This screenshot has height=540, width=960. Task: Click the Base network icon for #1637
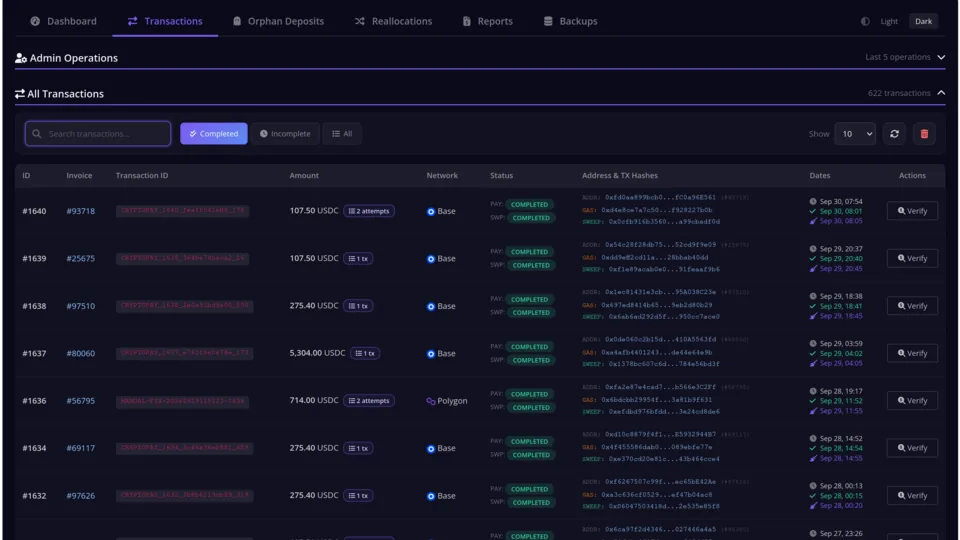tap(431, 354)
